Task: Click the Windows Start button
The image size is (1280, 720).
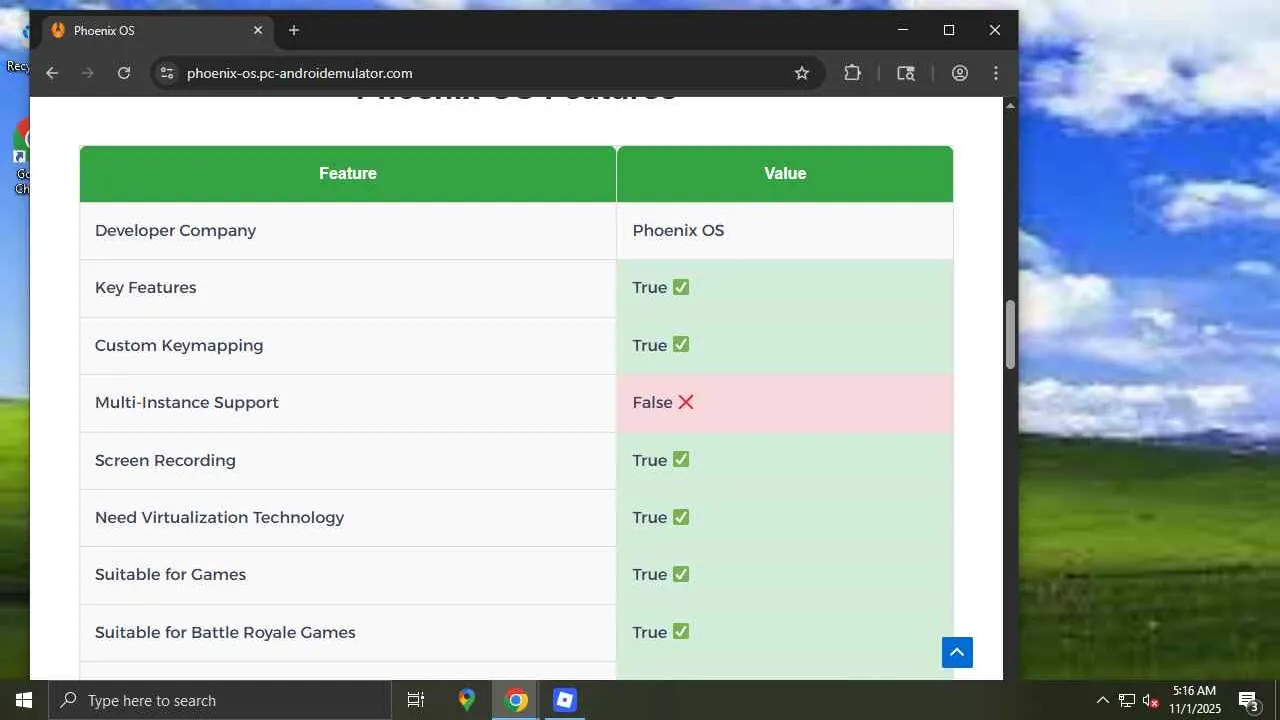Action: tap(24, 700)
